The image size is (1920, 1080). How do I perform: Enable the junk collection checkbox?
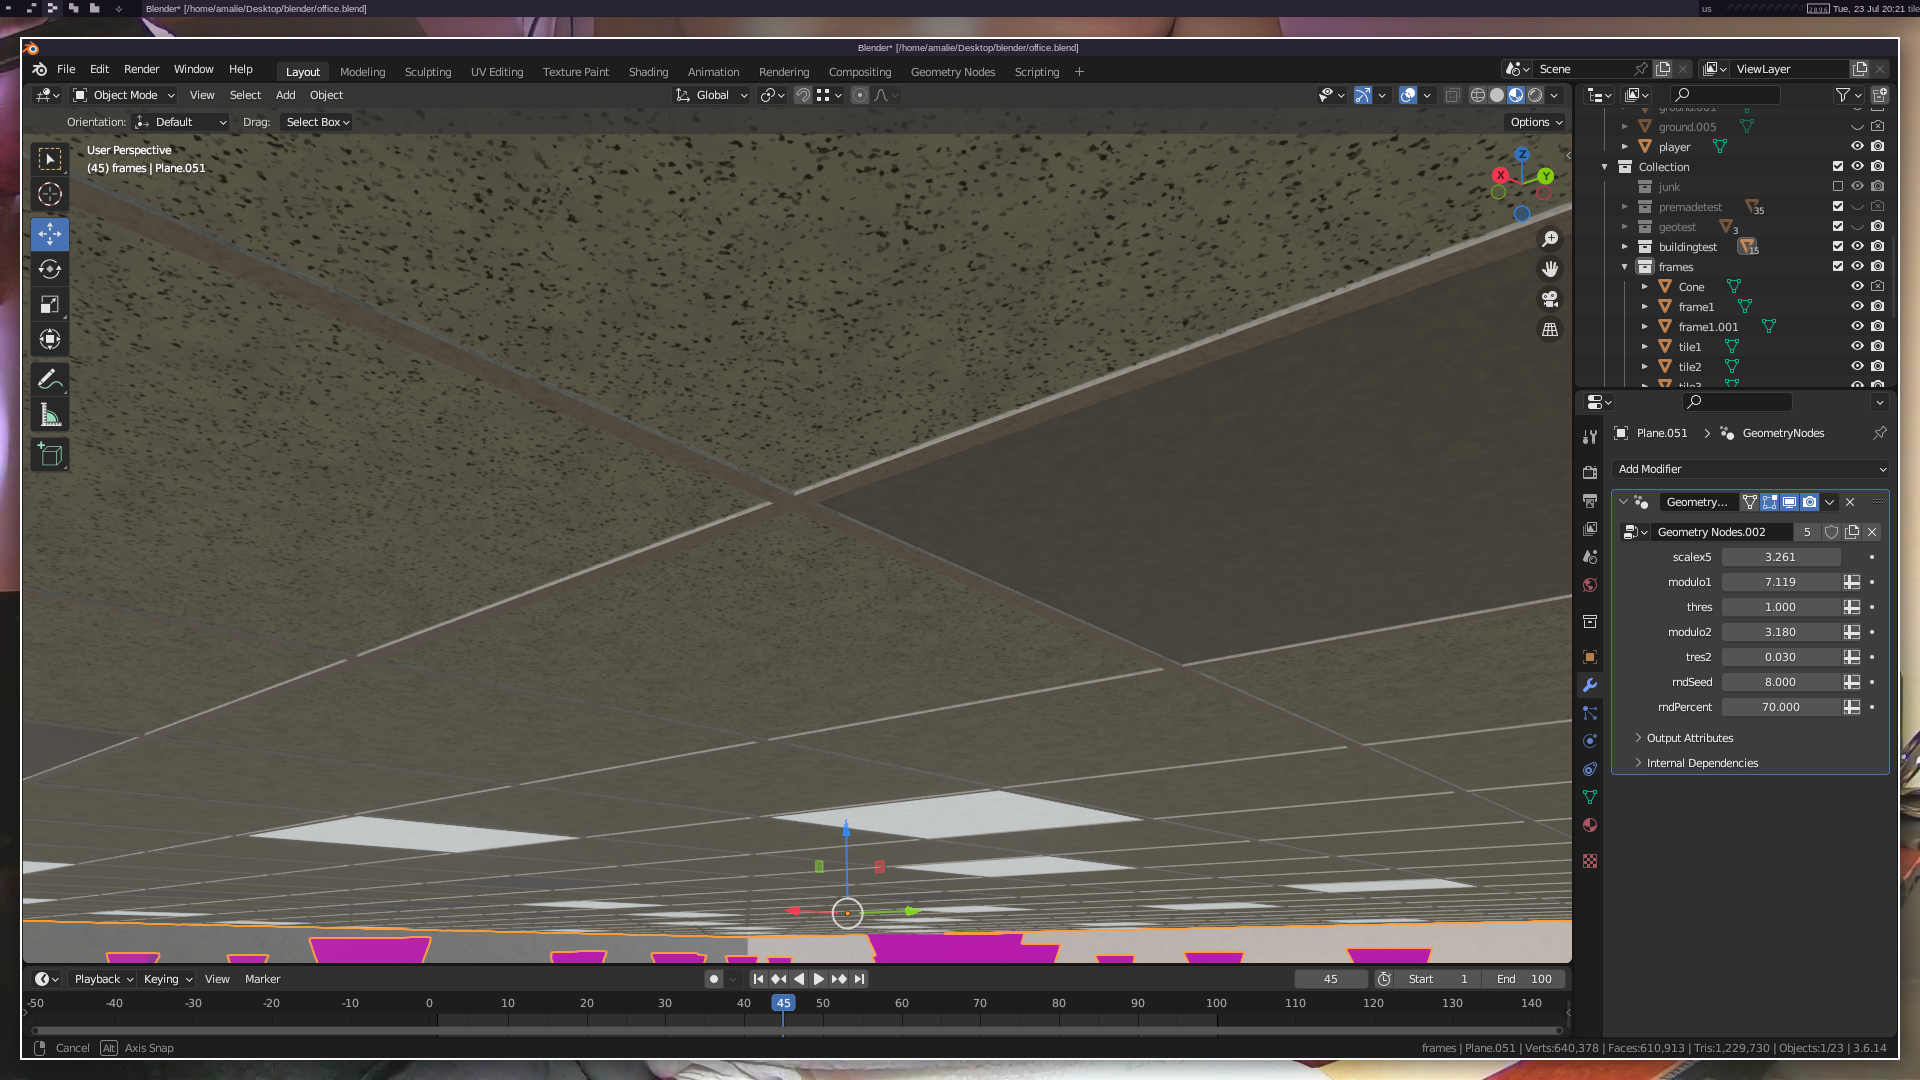coord(1838,186)
